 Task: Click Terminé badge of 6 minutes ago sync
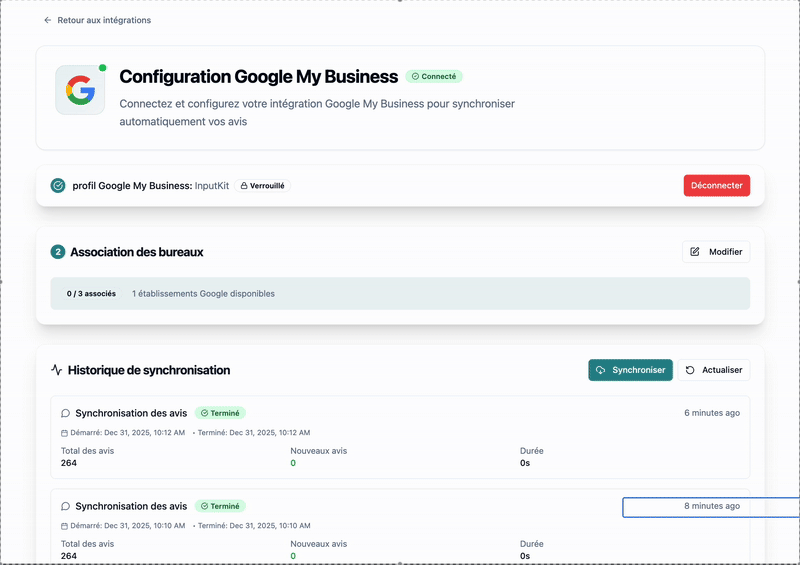click(220, 413)
